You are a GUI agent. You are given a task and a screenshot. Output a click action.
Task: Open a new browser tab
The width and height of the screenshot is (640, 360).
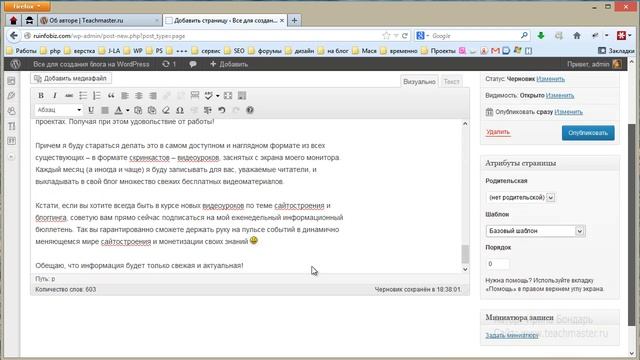294,20
